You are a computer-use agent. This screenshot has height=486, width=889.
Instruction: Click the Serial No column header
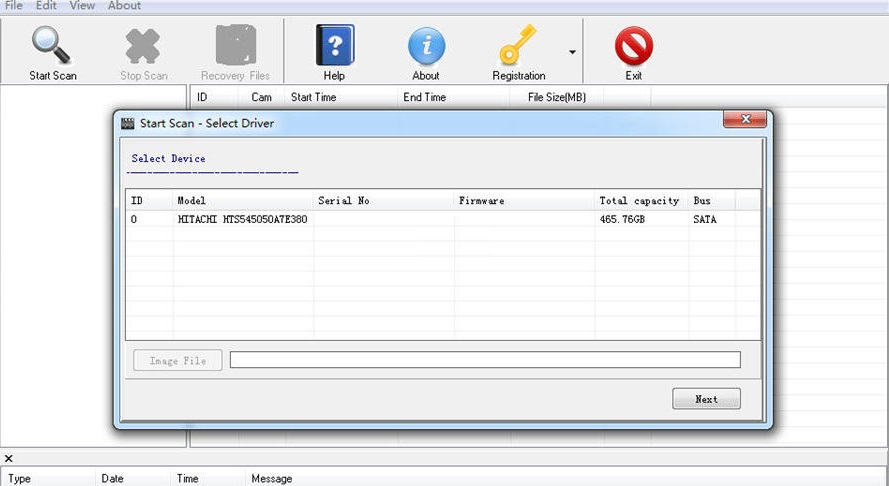[x=383, y=200]
